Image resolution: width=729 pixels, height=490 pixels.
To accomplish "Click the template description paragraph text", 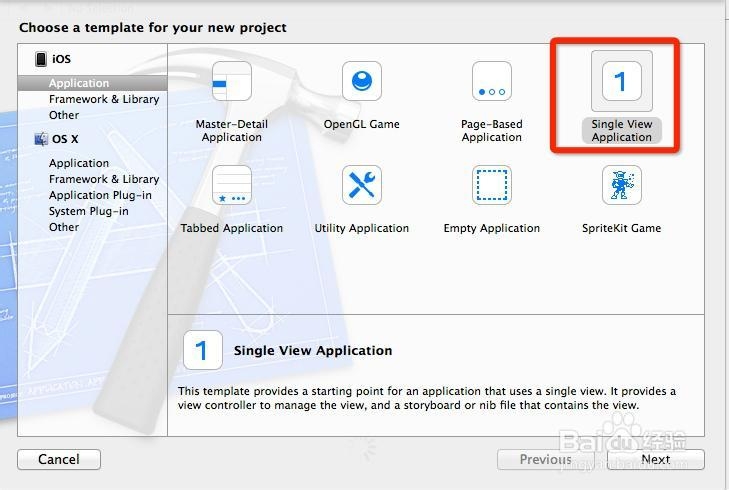I will (426, 398).
